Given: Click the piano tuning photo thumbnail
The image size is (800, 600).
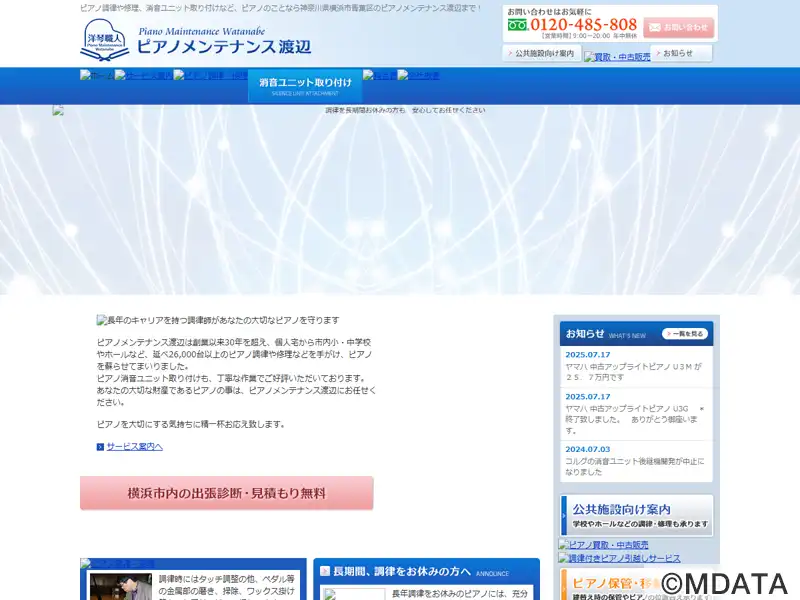Looking at the screenshot, I should click(x=122, y=586).
